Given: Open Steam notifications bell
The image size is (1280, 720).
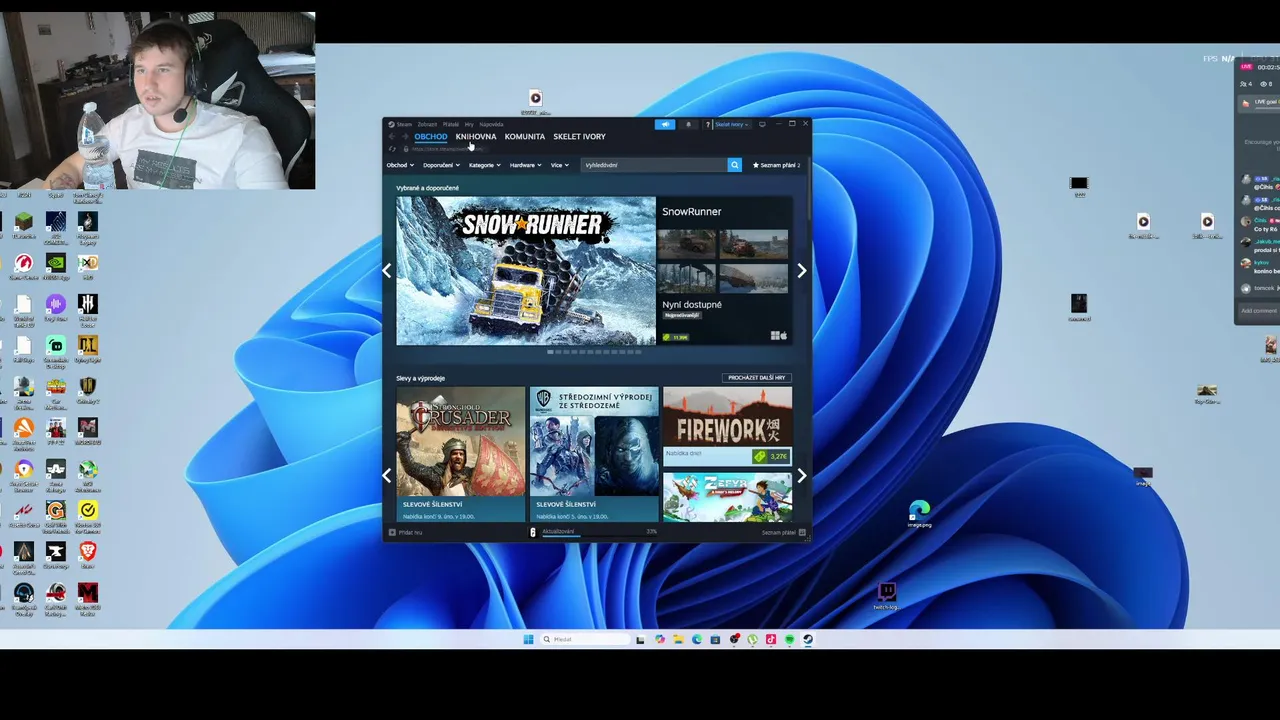Looking at the screenshot, I should point(688,124).
